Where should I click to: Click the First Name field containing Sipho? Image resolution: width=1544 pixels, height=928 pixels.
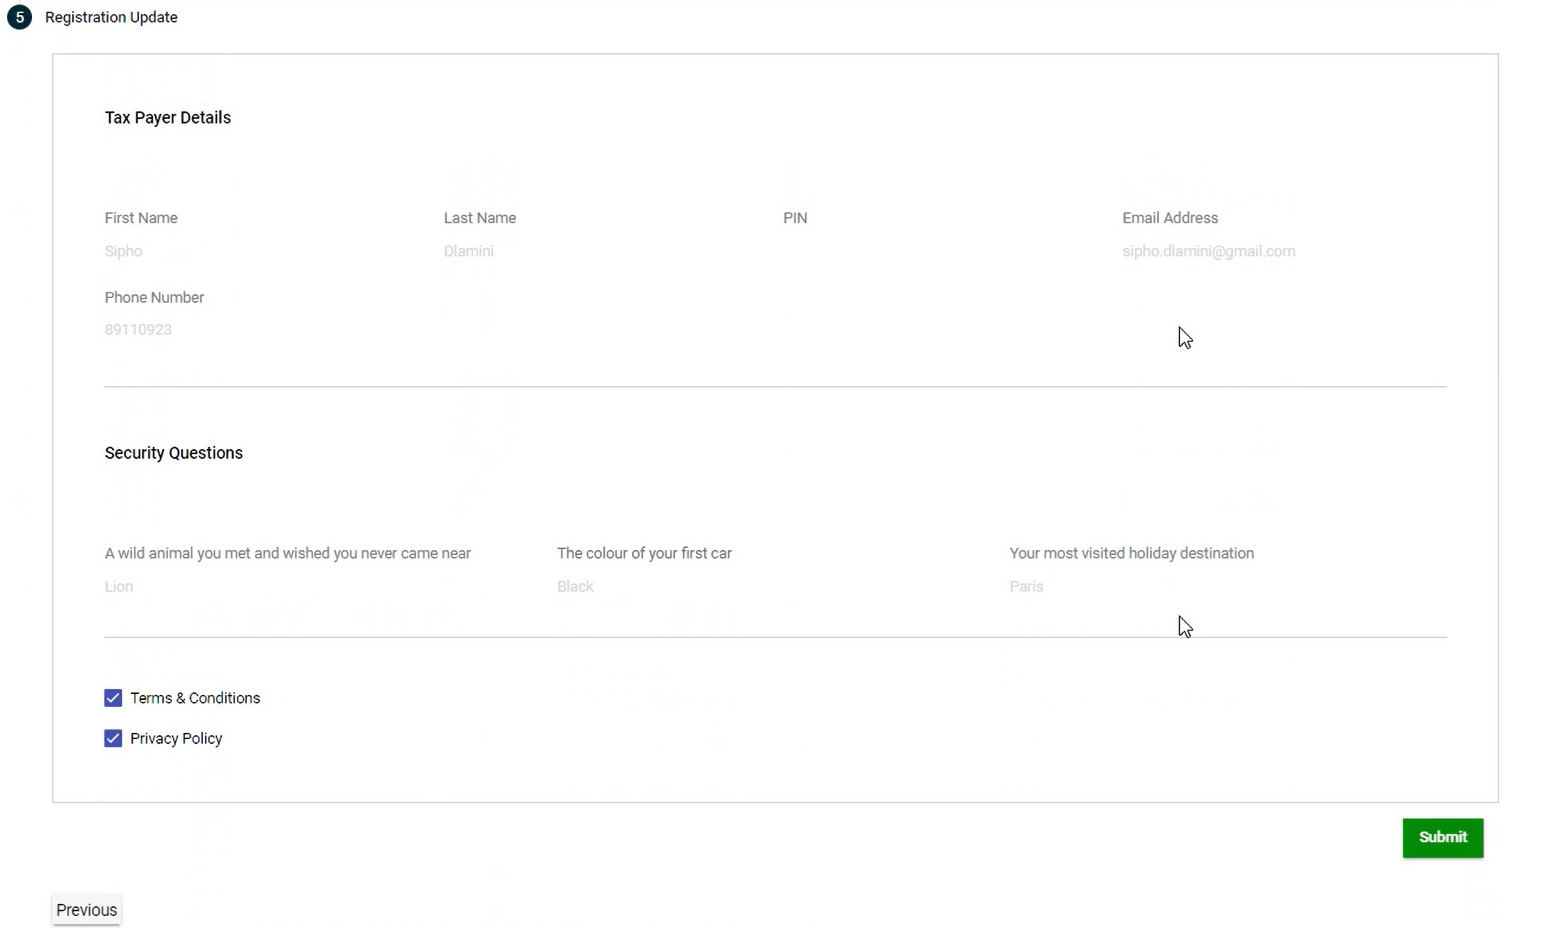point(124,251)
